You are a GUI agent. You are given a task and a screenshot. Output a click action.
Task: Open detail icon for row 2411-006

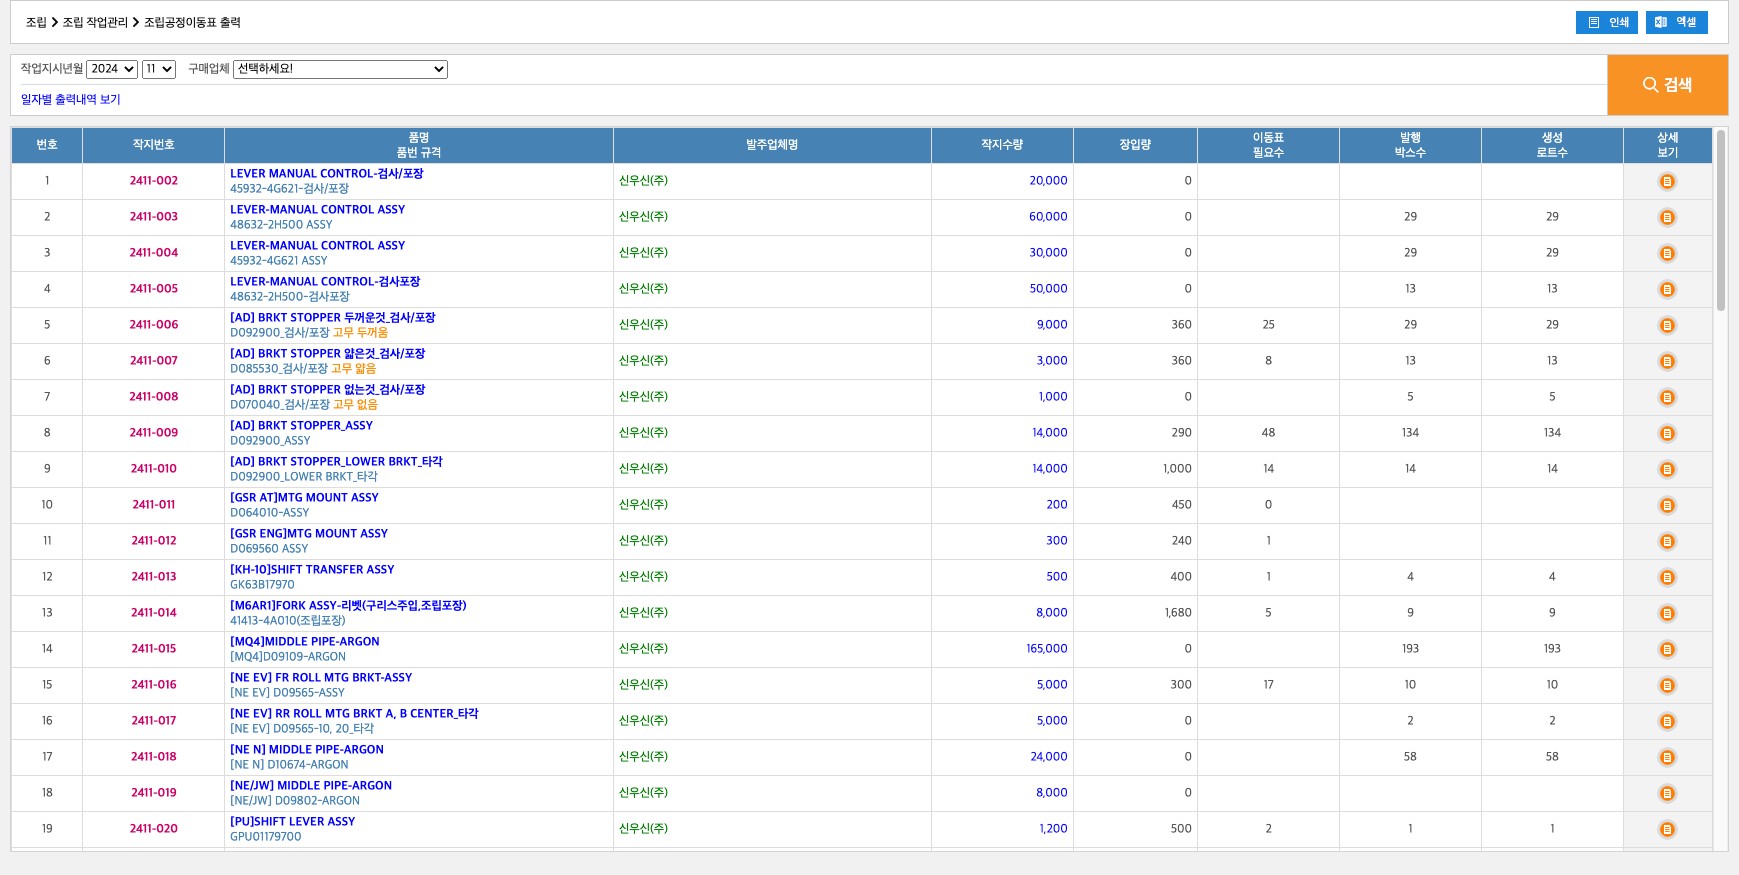click(1666, 325)
